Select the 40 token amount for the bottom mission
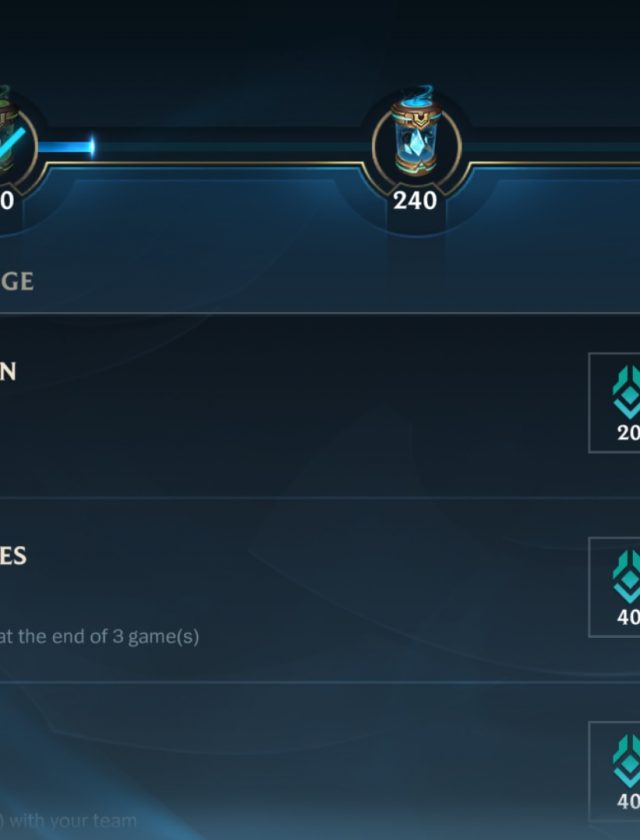 [x=628, y=801]
